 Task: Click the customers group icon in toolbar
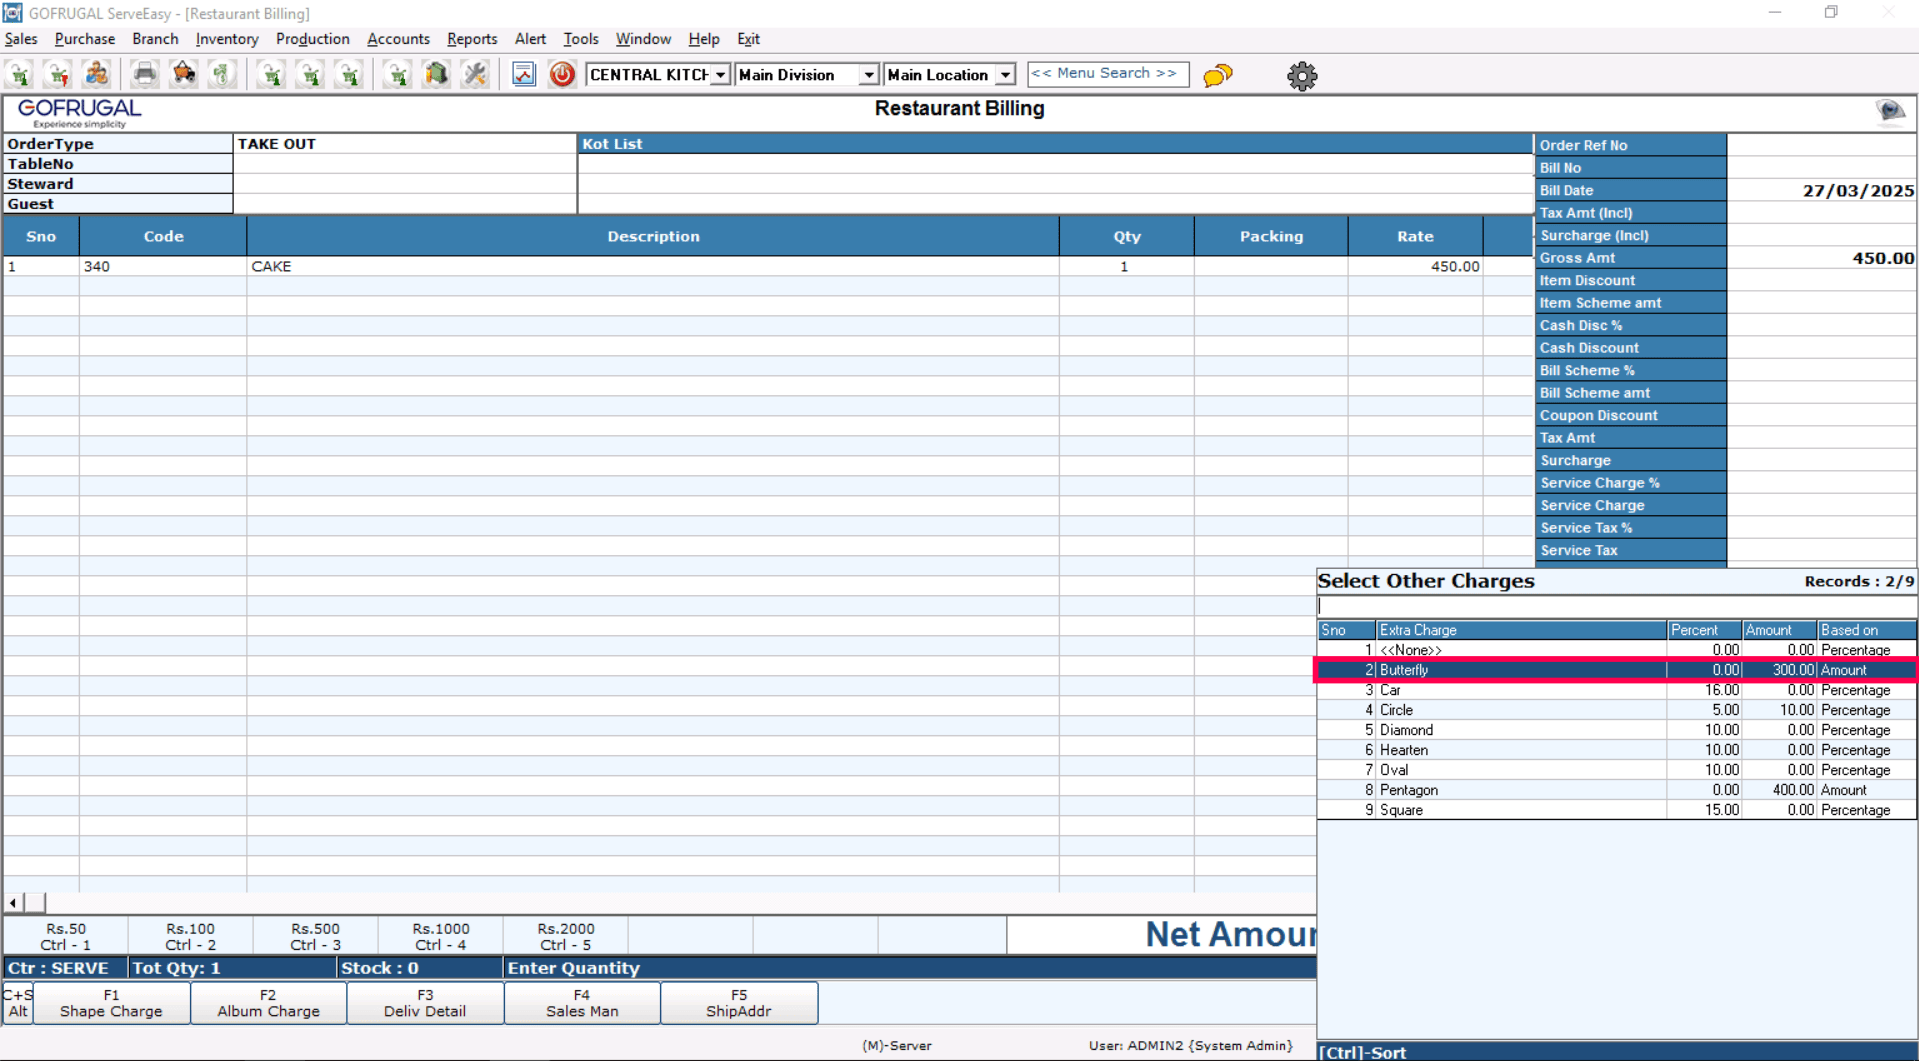click(x=97, y=75)
